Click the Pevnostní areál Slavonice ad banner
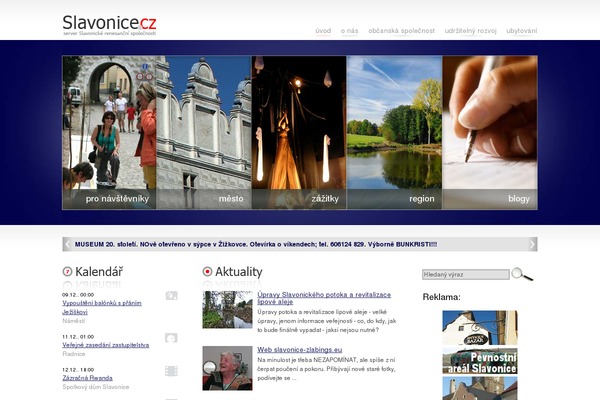Screen dimensions: 600x400 point(480,361)
